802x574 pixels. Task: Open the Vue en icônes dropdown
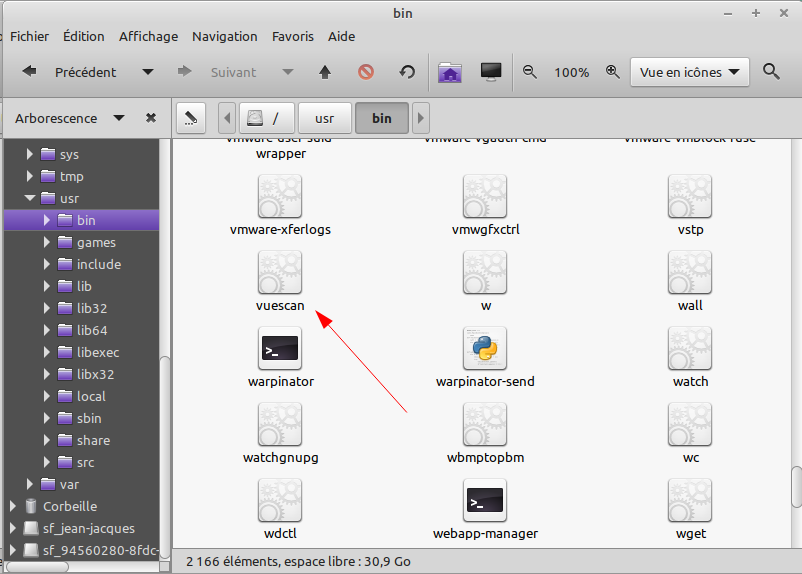pyautogui.click(x=690, y=72)
